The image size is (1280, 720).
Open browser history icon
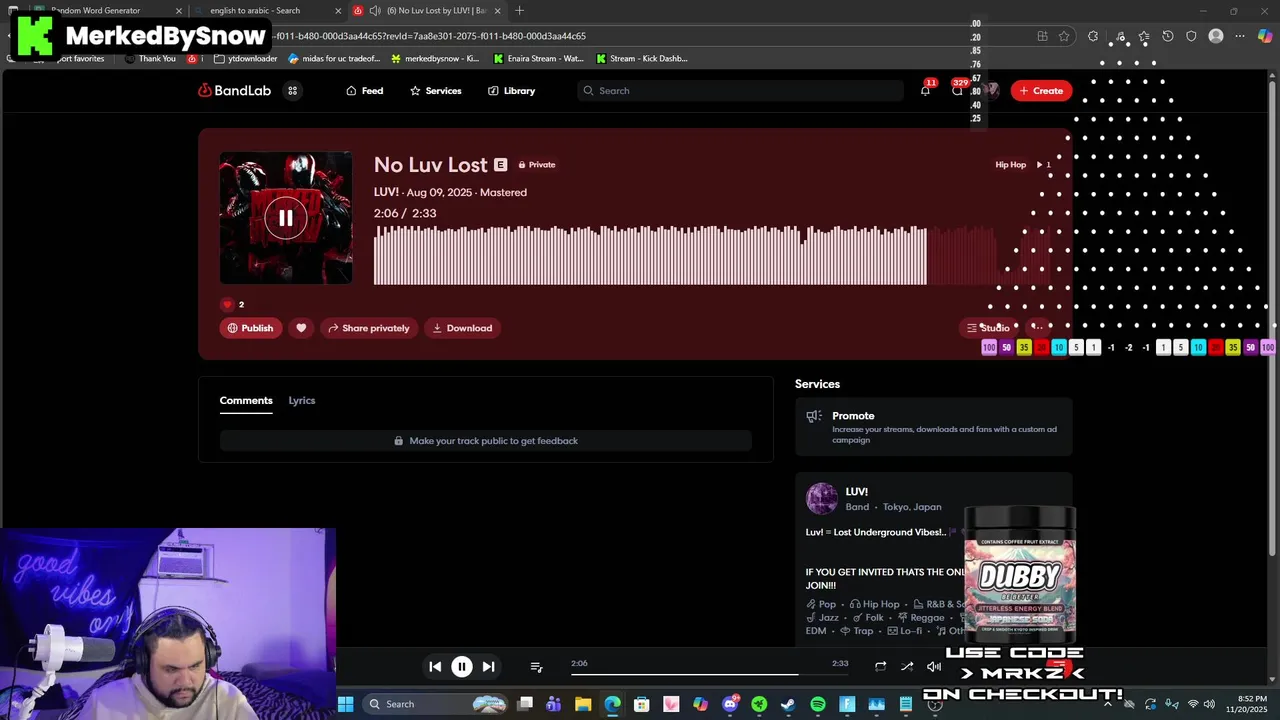coord(1168,36)
